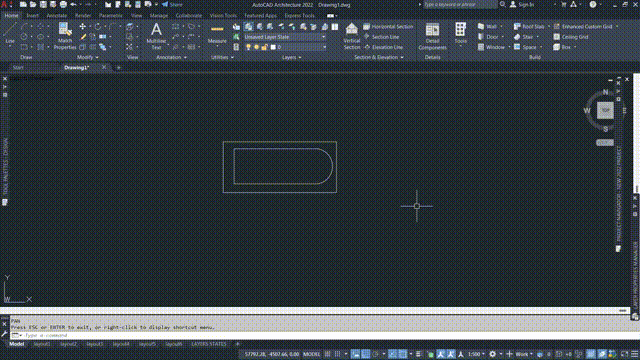Toggle snap mode in status bar

(338, 354)
